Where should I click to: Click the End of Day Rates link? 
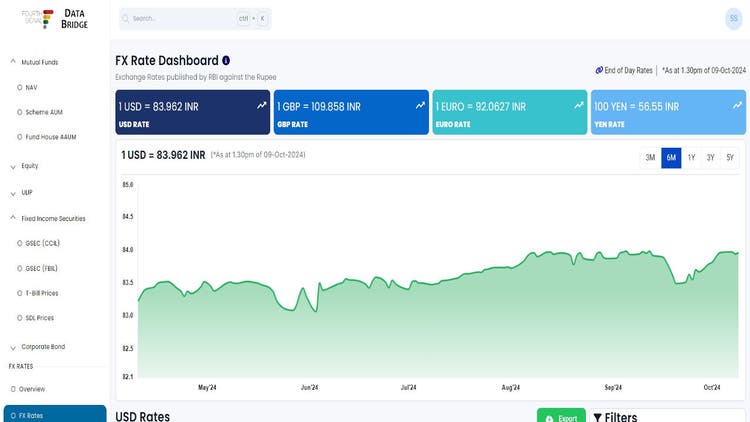coord(629,70)
